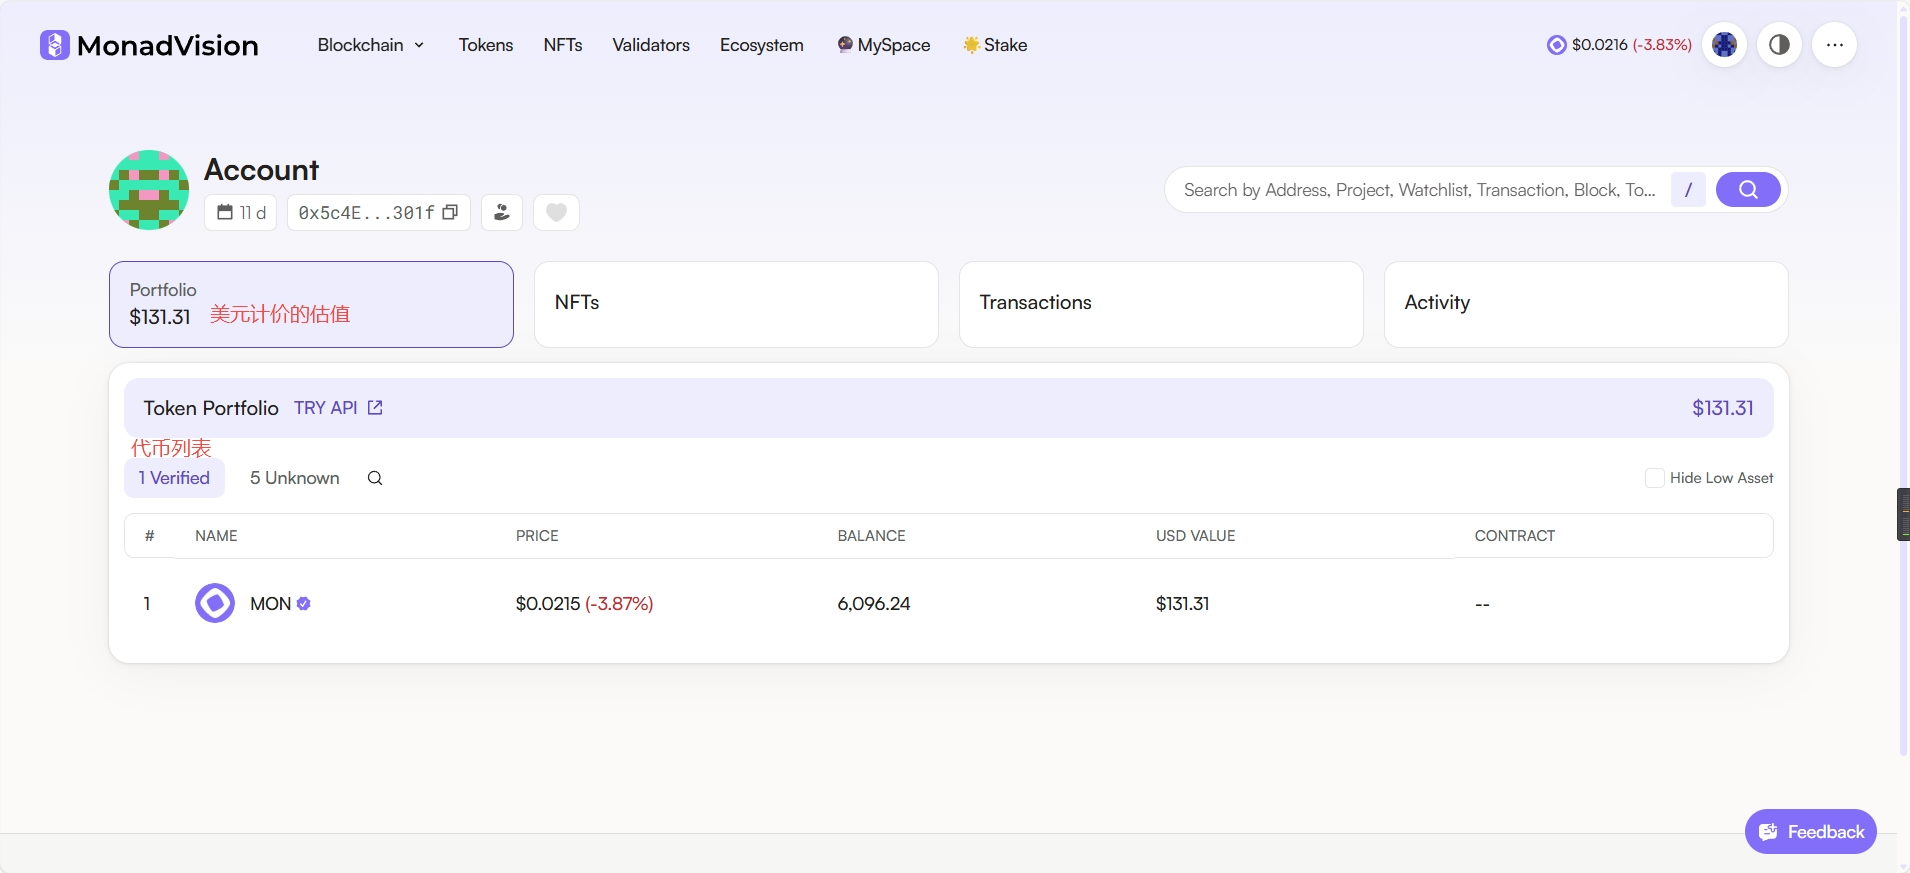Expand the Blockchain dropdown menu
The height and width of the screenshot is (873, 1910).
(371, 45)
